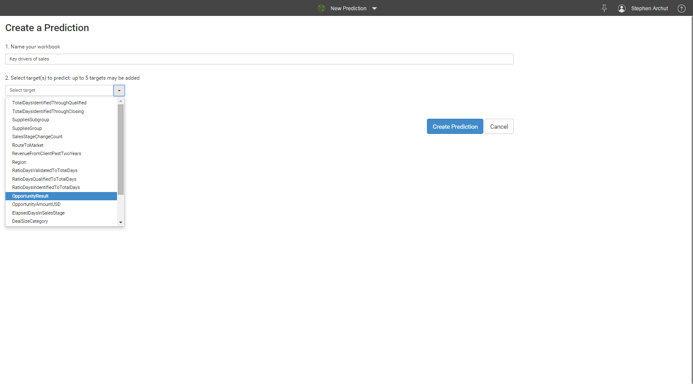This screenshot has height=389, width=693.
Task: Select RevenueFromClientPastTwoYears option
Action: [61, 153]
